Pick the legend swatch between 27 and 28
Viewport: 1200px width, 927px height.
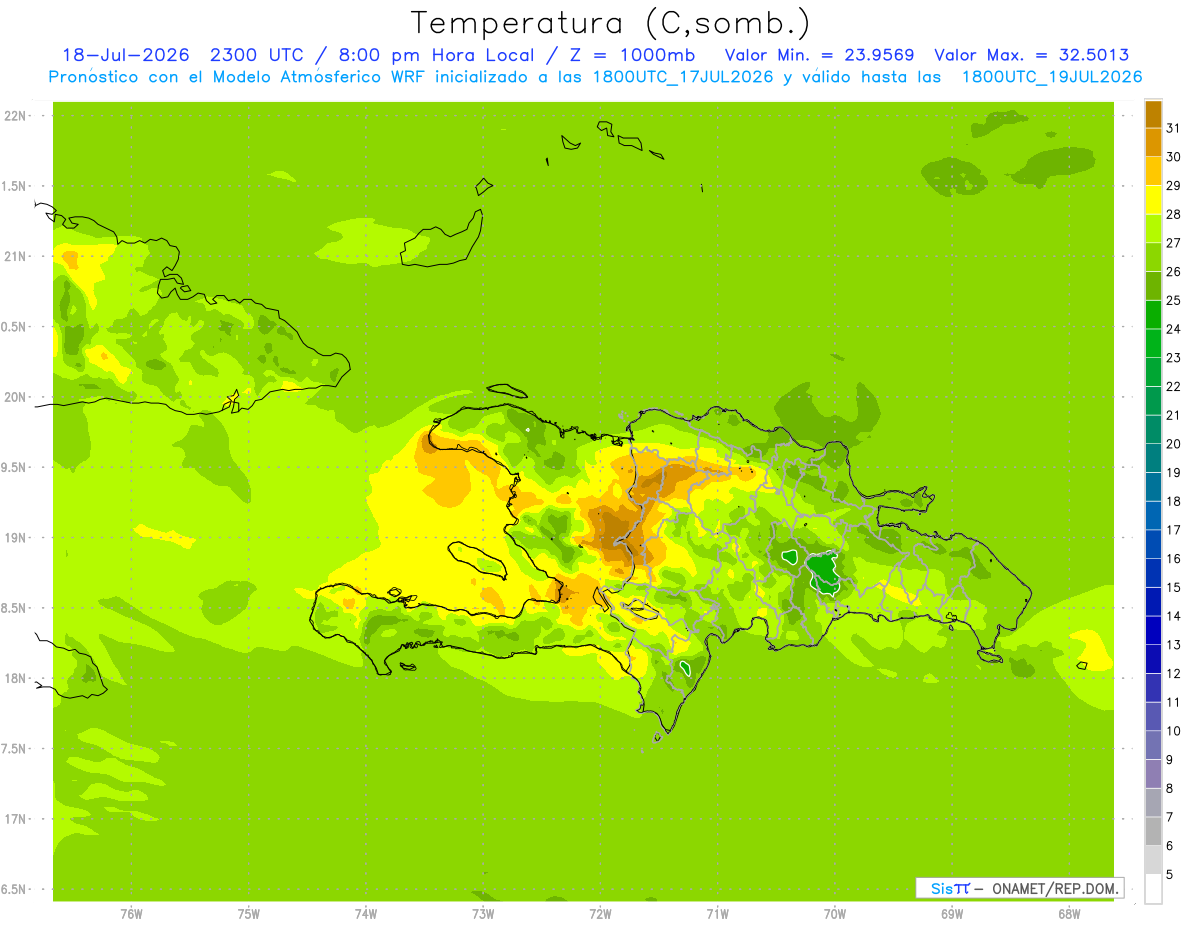pyautogui.click(x=1153, y=229)
